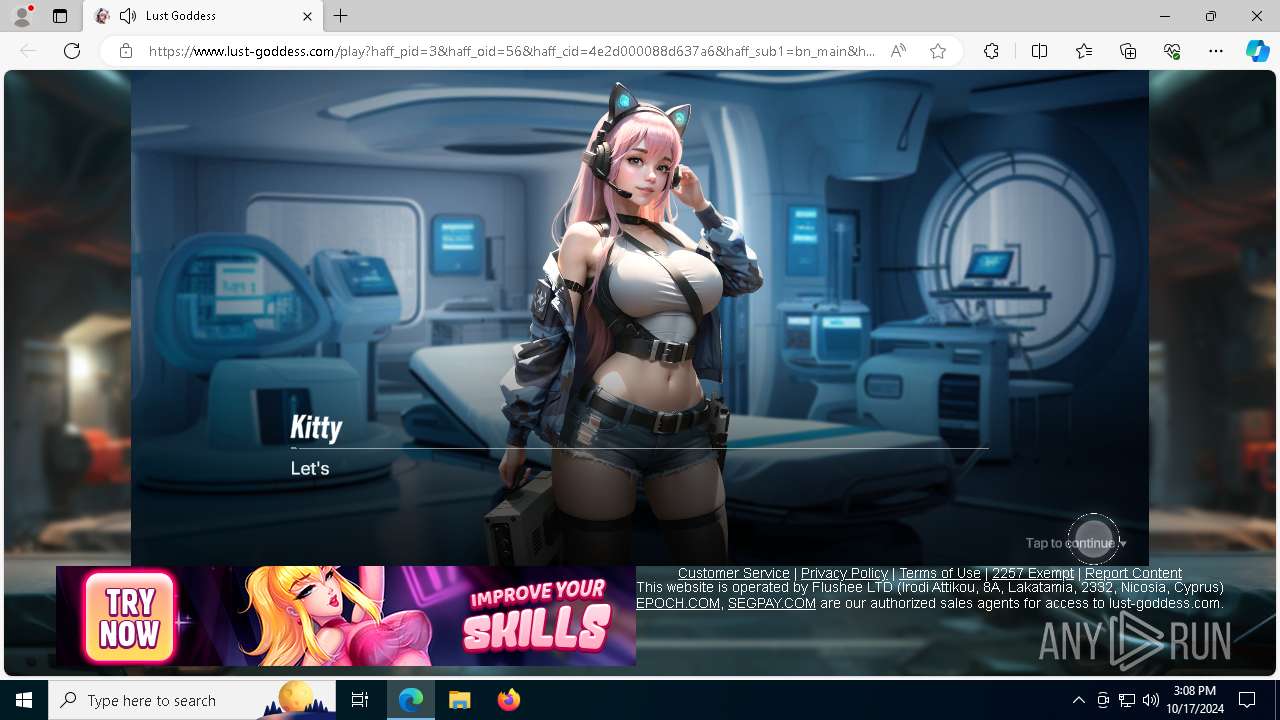Enable split screen view
This screenshot has height=720, width=1280.
(x=1039, y=51)
